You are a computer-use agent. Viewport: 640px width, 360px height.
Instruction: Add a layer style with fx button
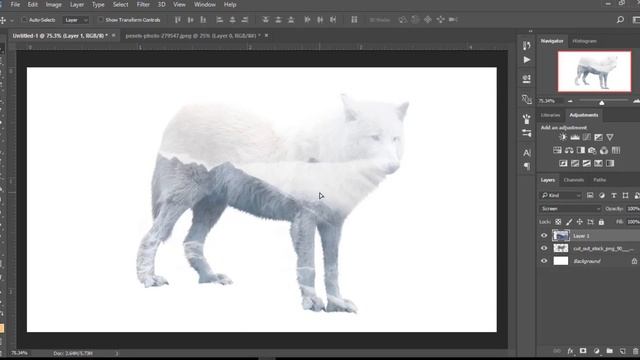[x=570, y=351]
